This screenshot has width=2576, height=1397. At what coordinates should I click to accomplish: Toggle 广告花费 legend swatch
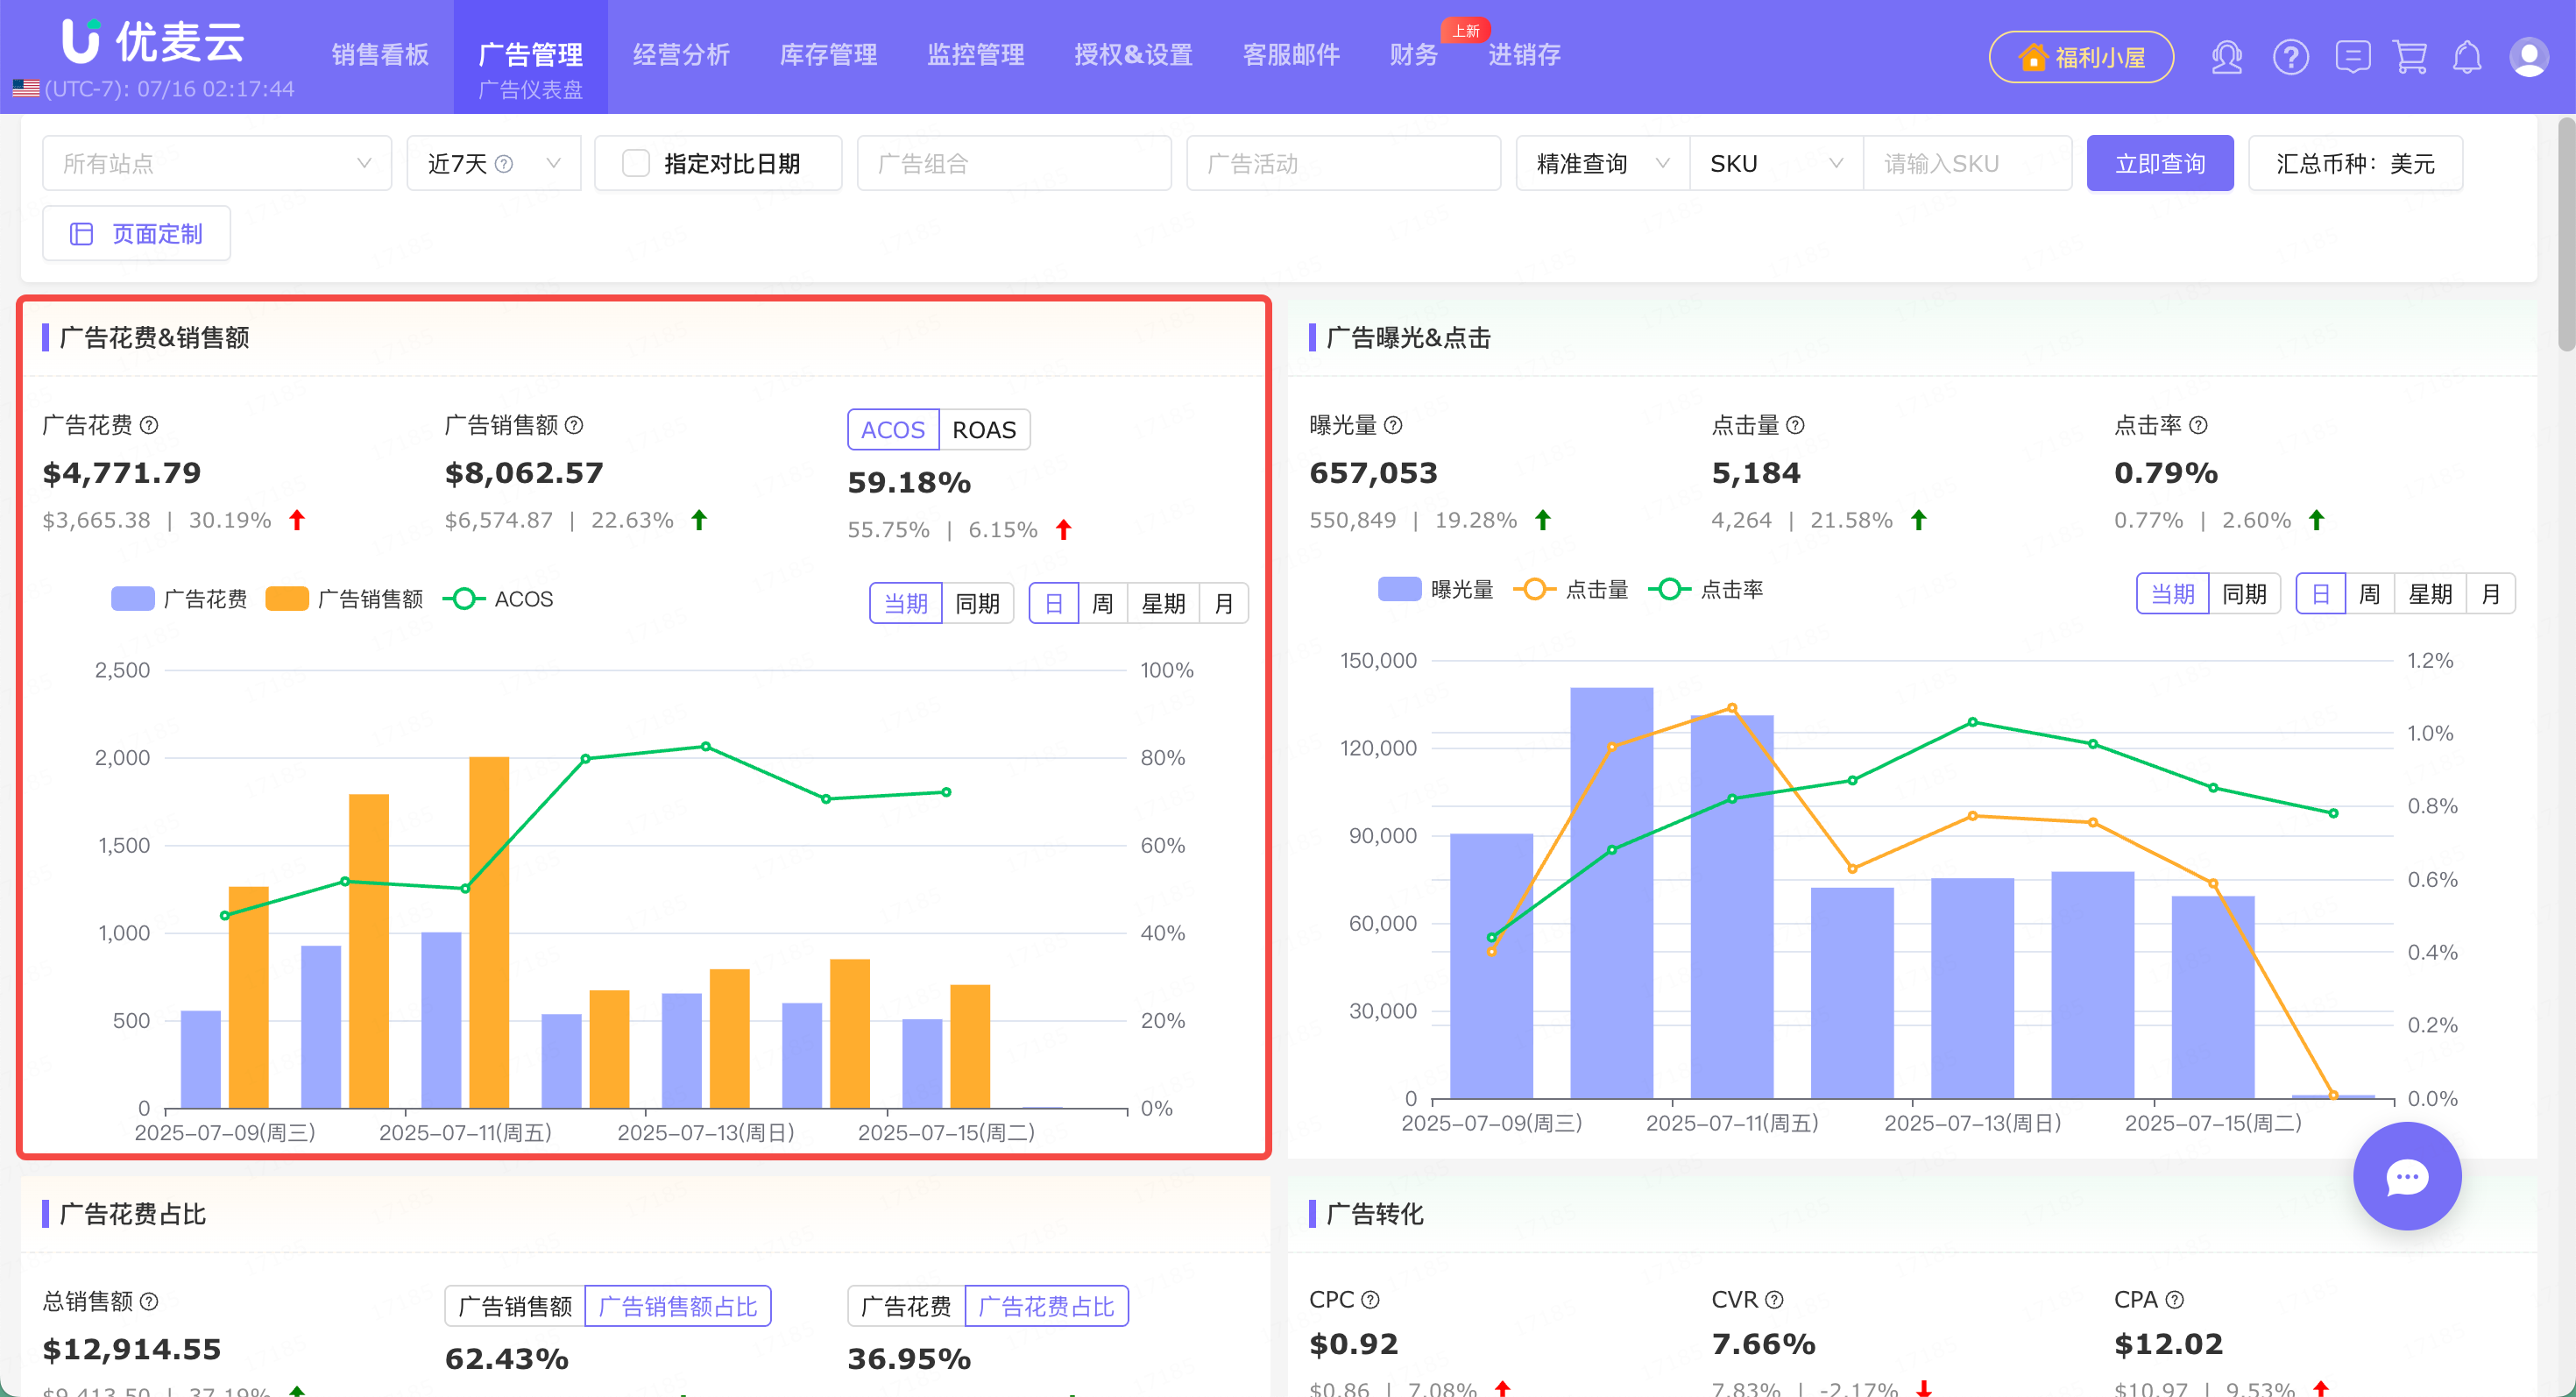[x=133, y=599]
